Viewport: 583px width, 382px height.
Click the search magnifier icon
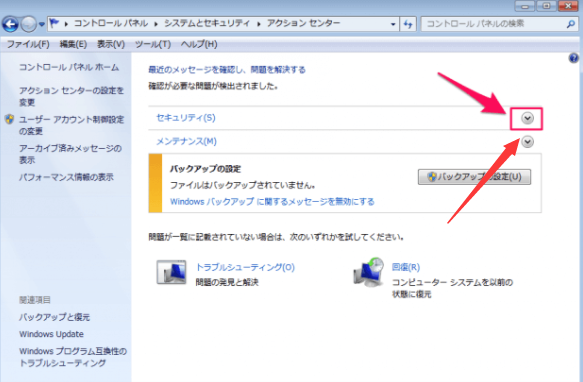coord(570,25)
